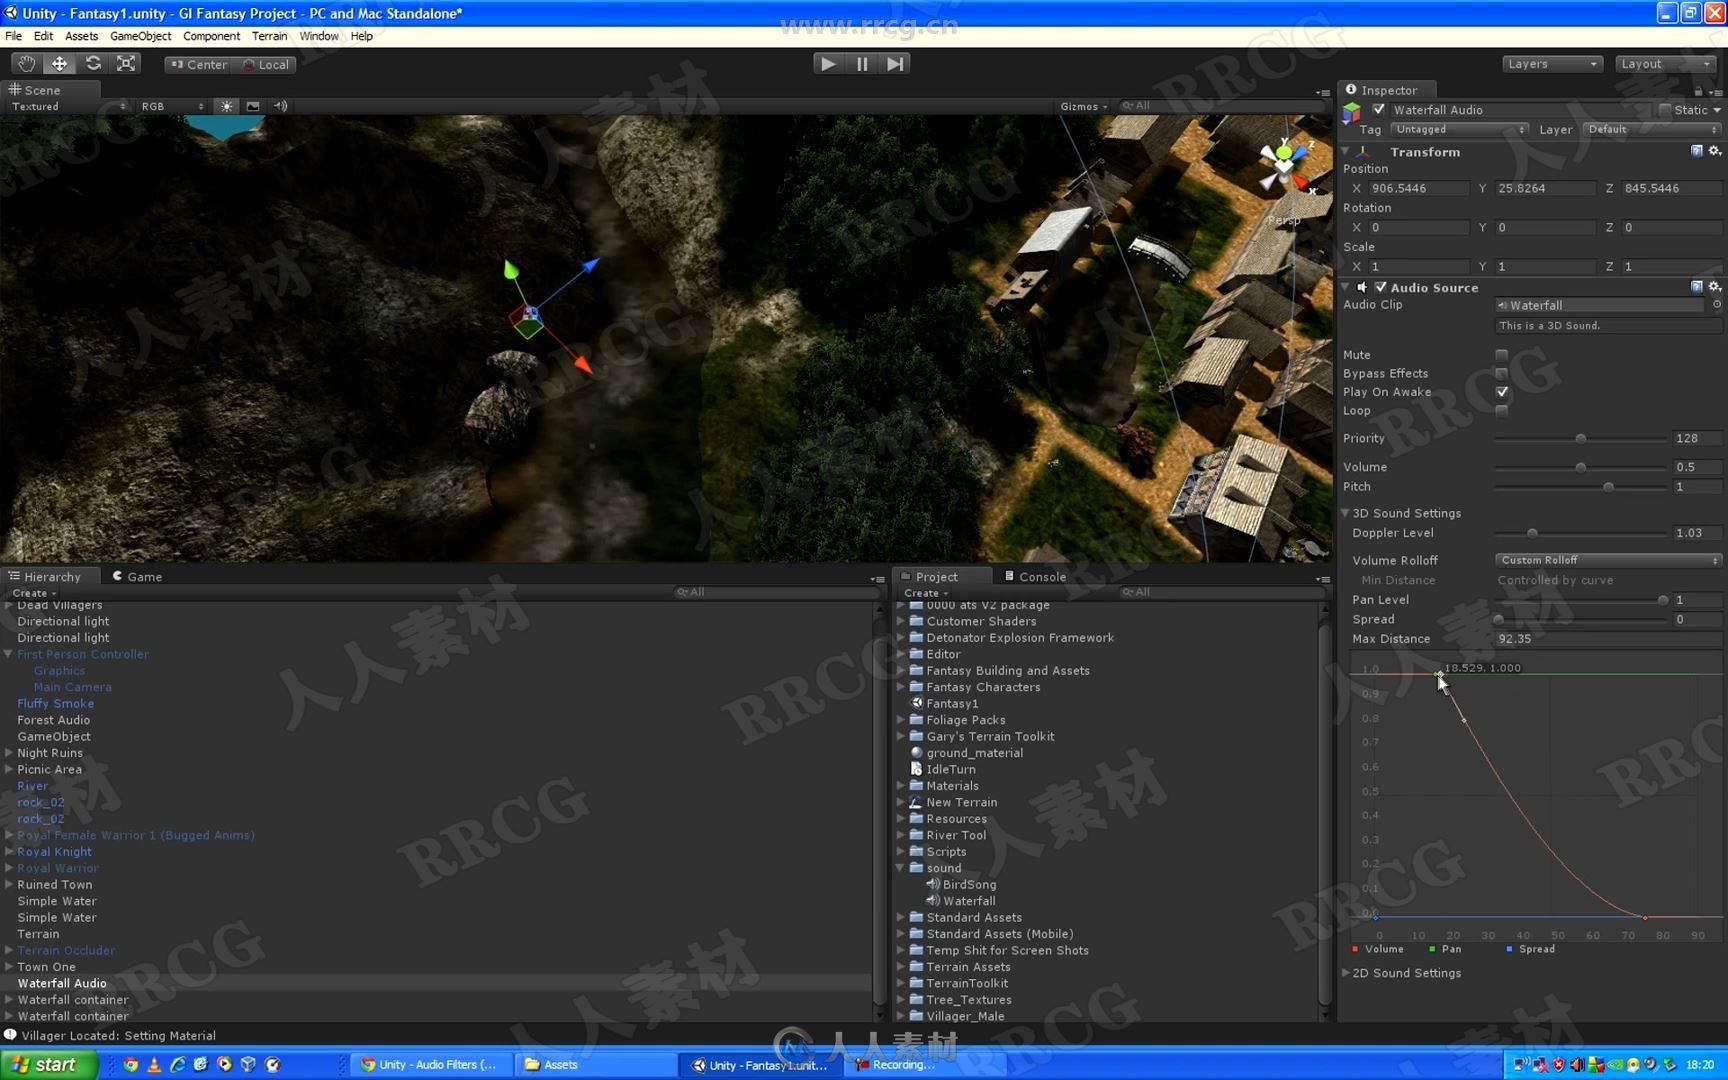This screenshot has width=1728, height=1080.
Task: Collapse the sound folder
Action: (x=900, y=868)
